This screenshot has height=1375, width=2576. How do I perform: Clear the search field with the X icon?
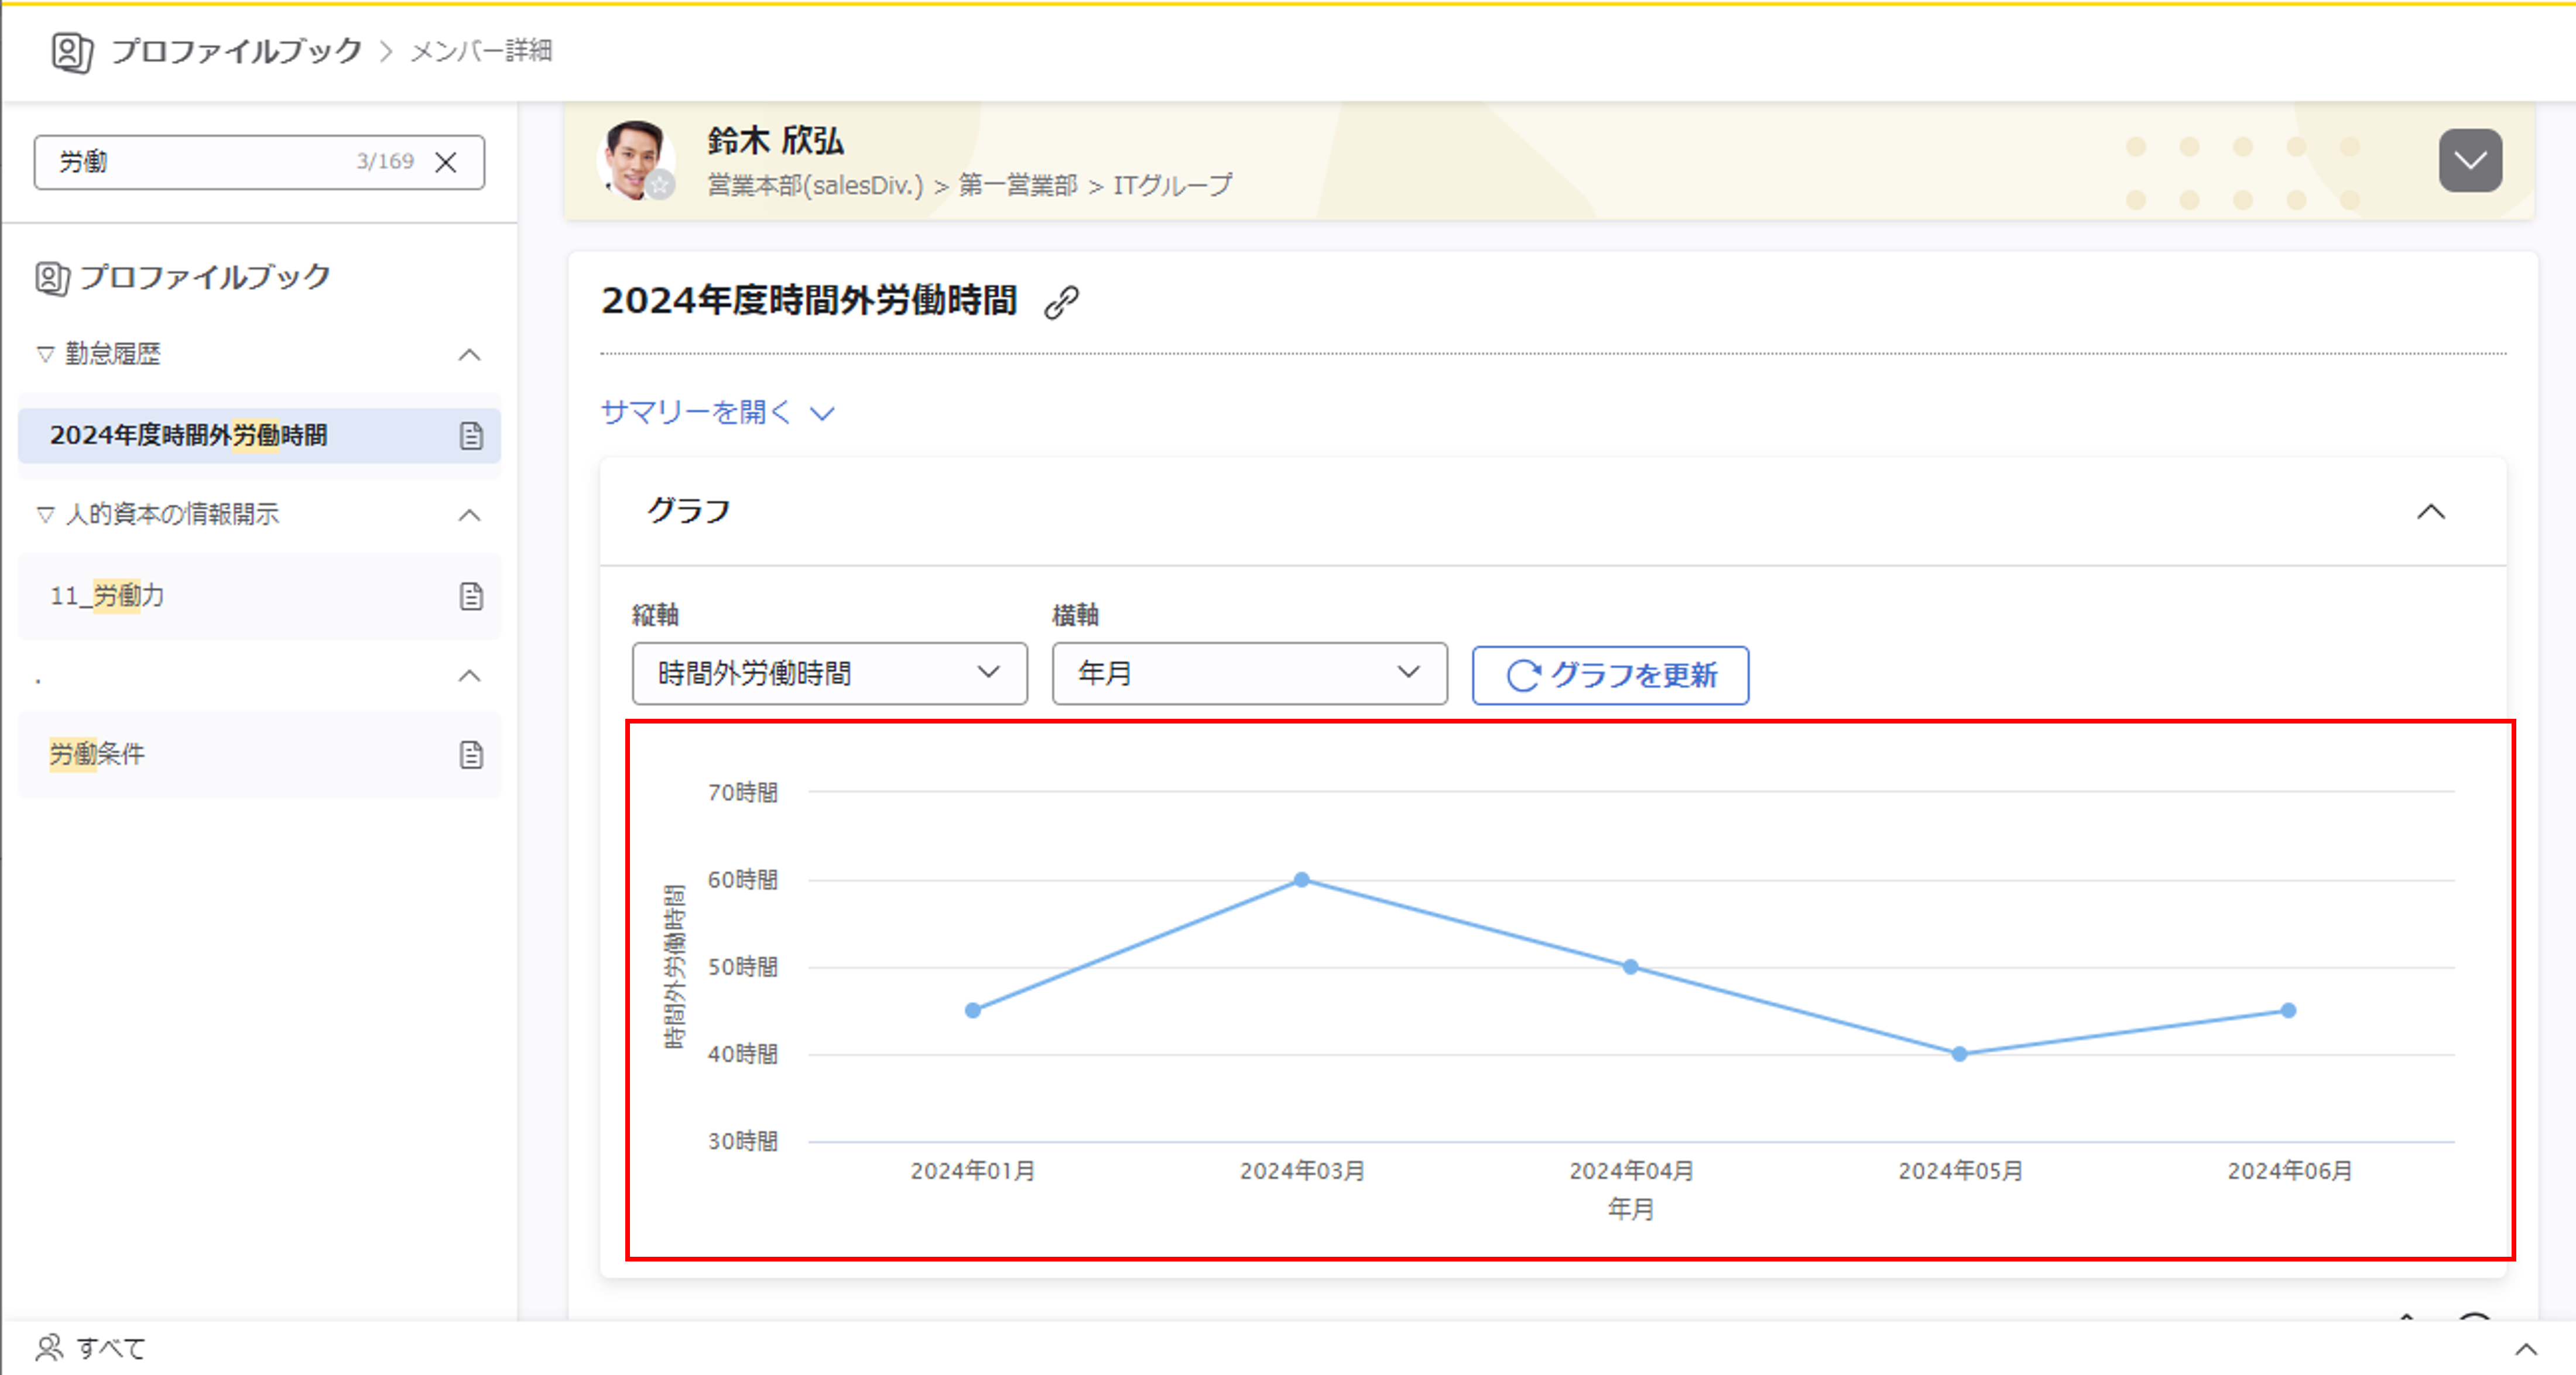click(x=446, y=162)
